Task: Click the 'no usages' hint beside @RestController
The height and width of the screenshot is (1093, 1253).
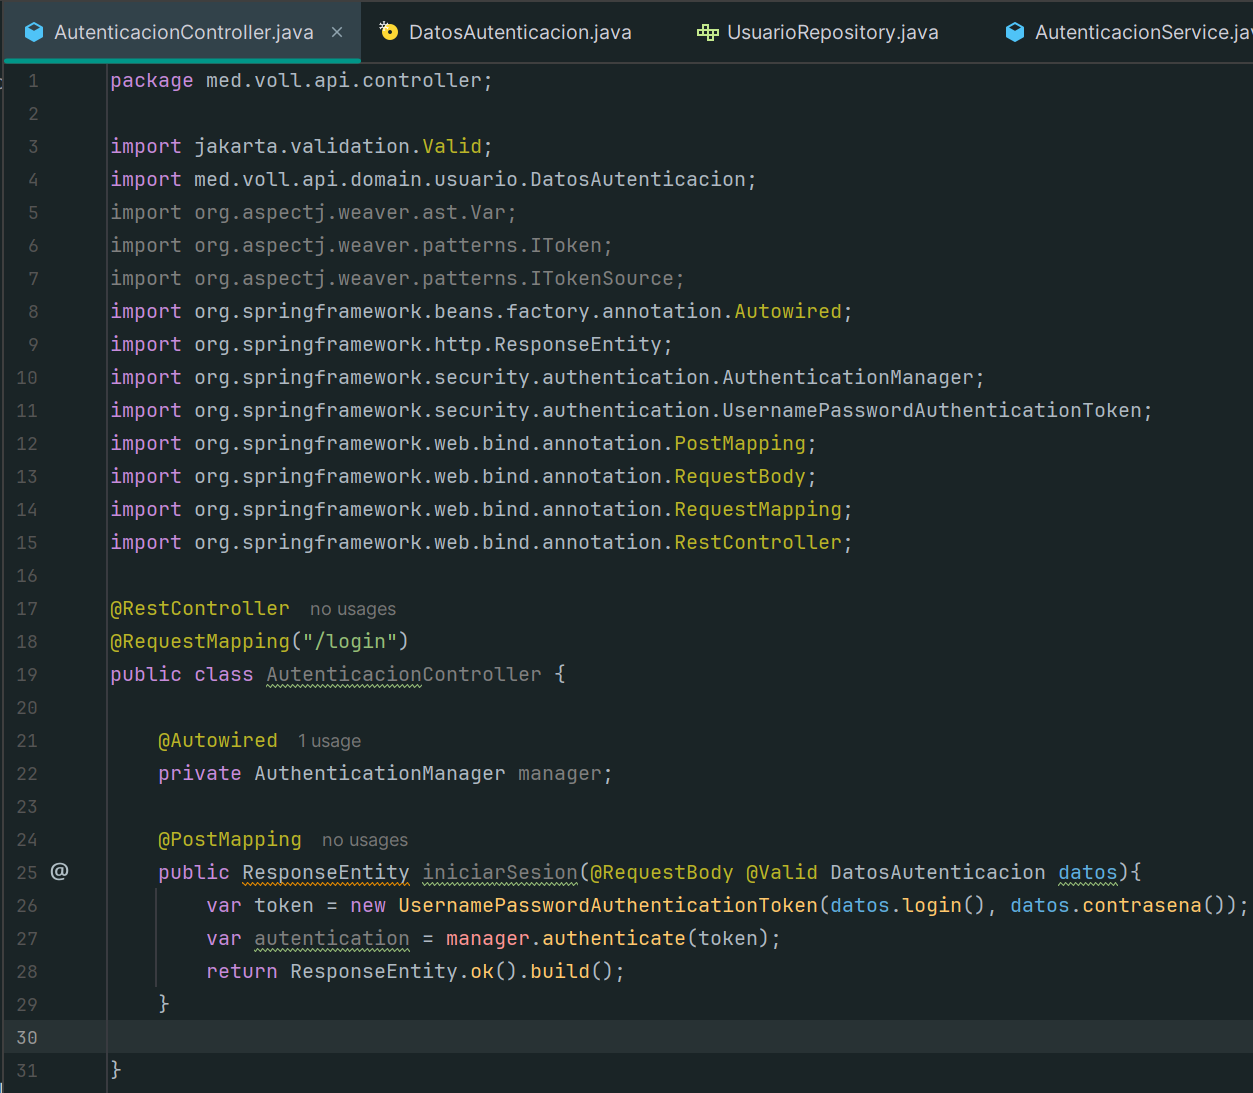Action: point(353,609)
